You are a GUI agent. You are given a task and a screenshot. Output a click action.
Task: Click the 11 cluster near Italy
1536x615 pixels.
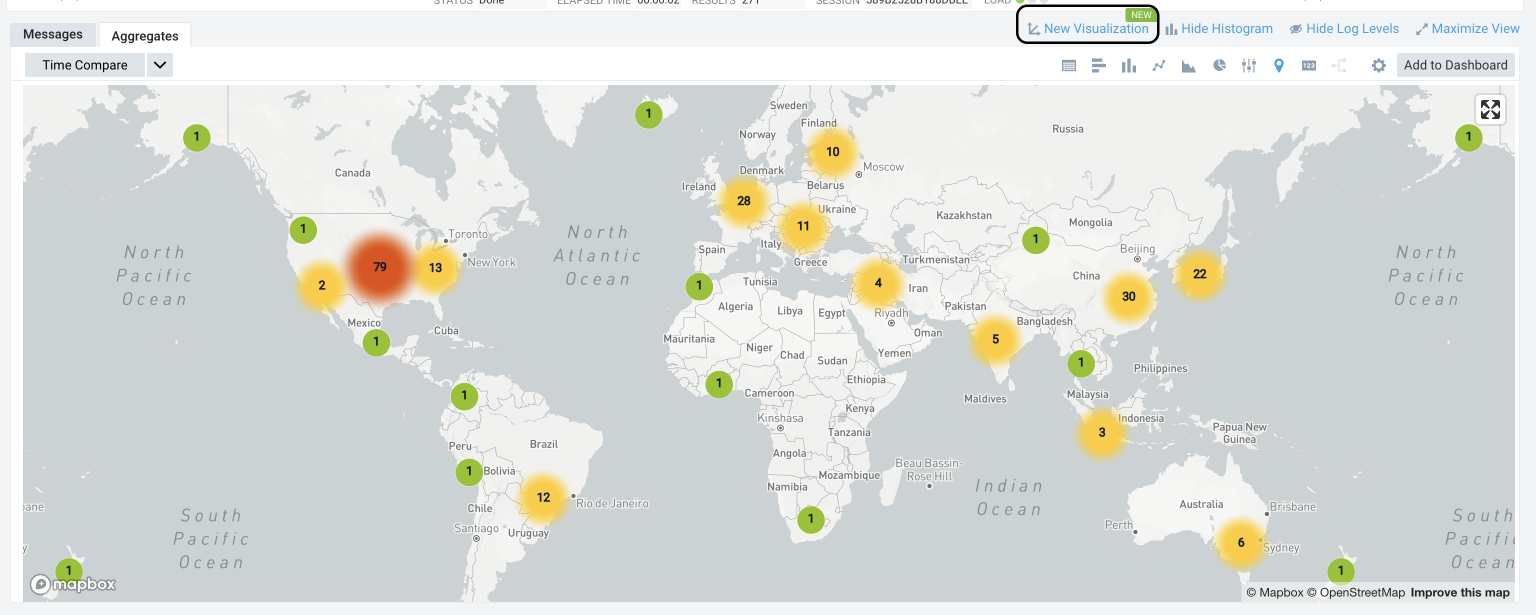click(x=803, y=226)
